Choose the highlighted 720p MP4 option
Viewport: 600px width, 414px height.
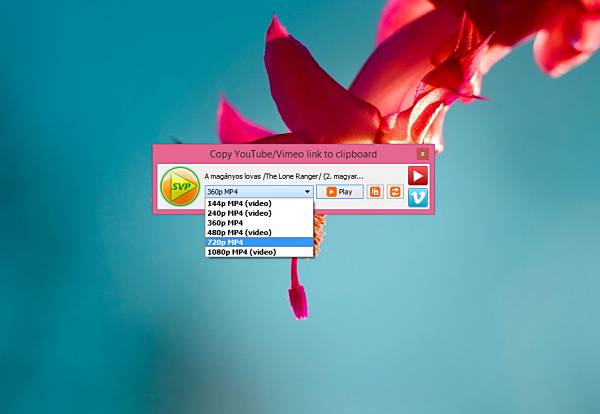(x=259, y=242)
